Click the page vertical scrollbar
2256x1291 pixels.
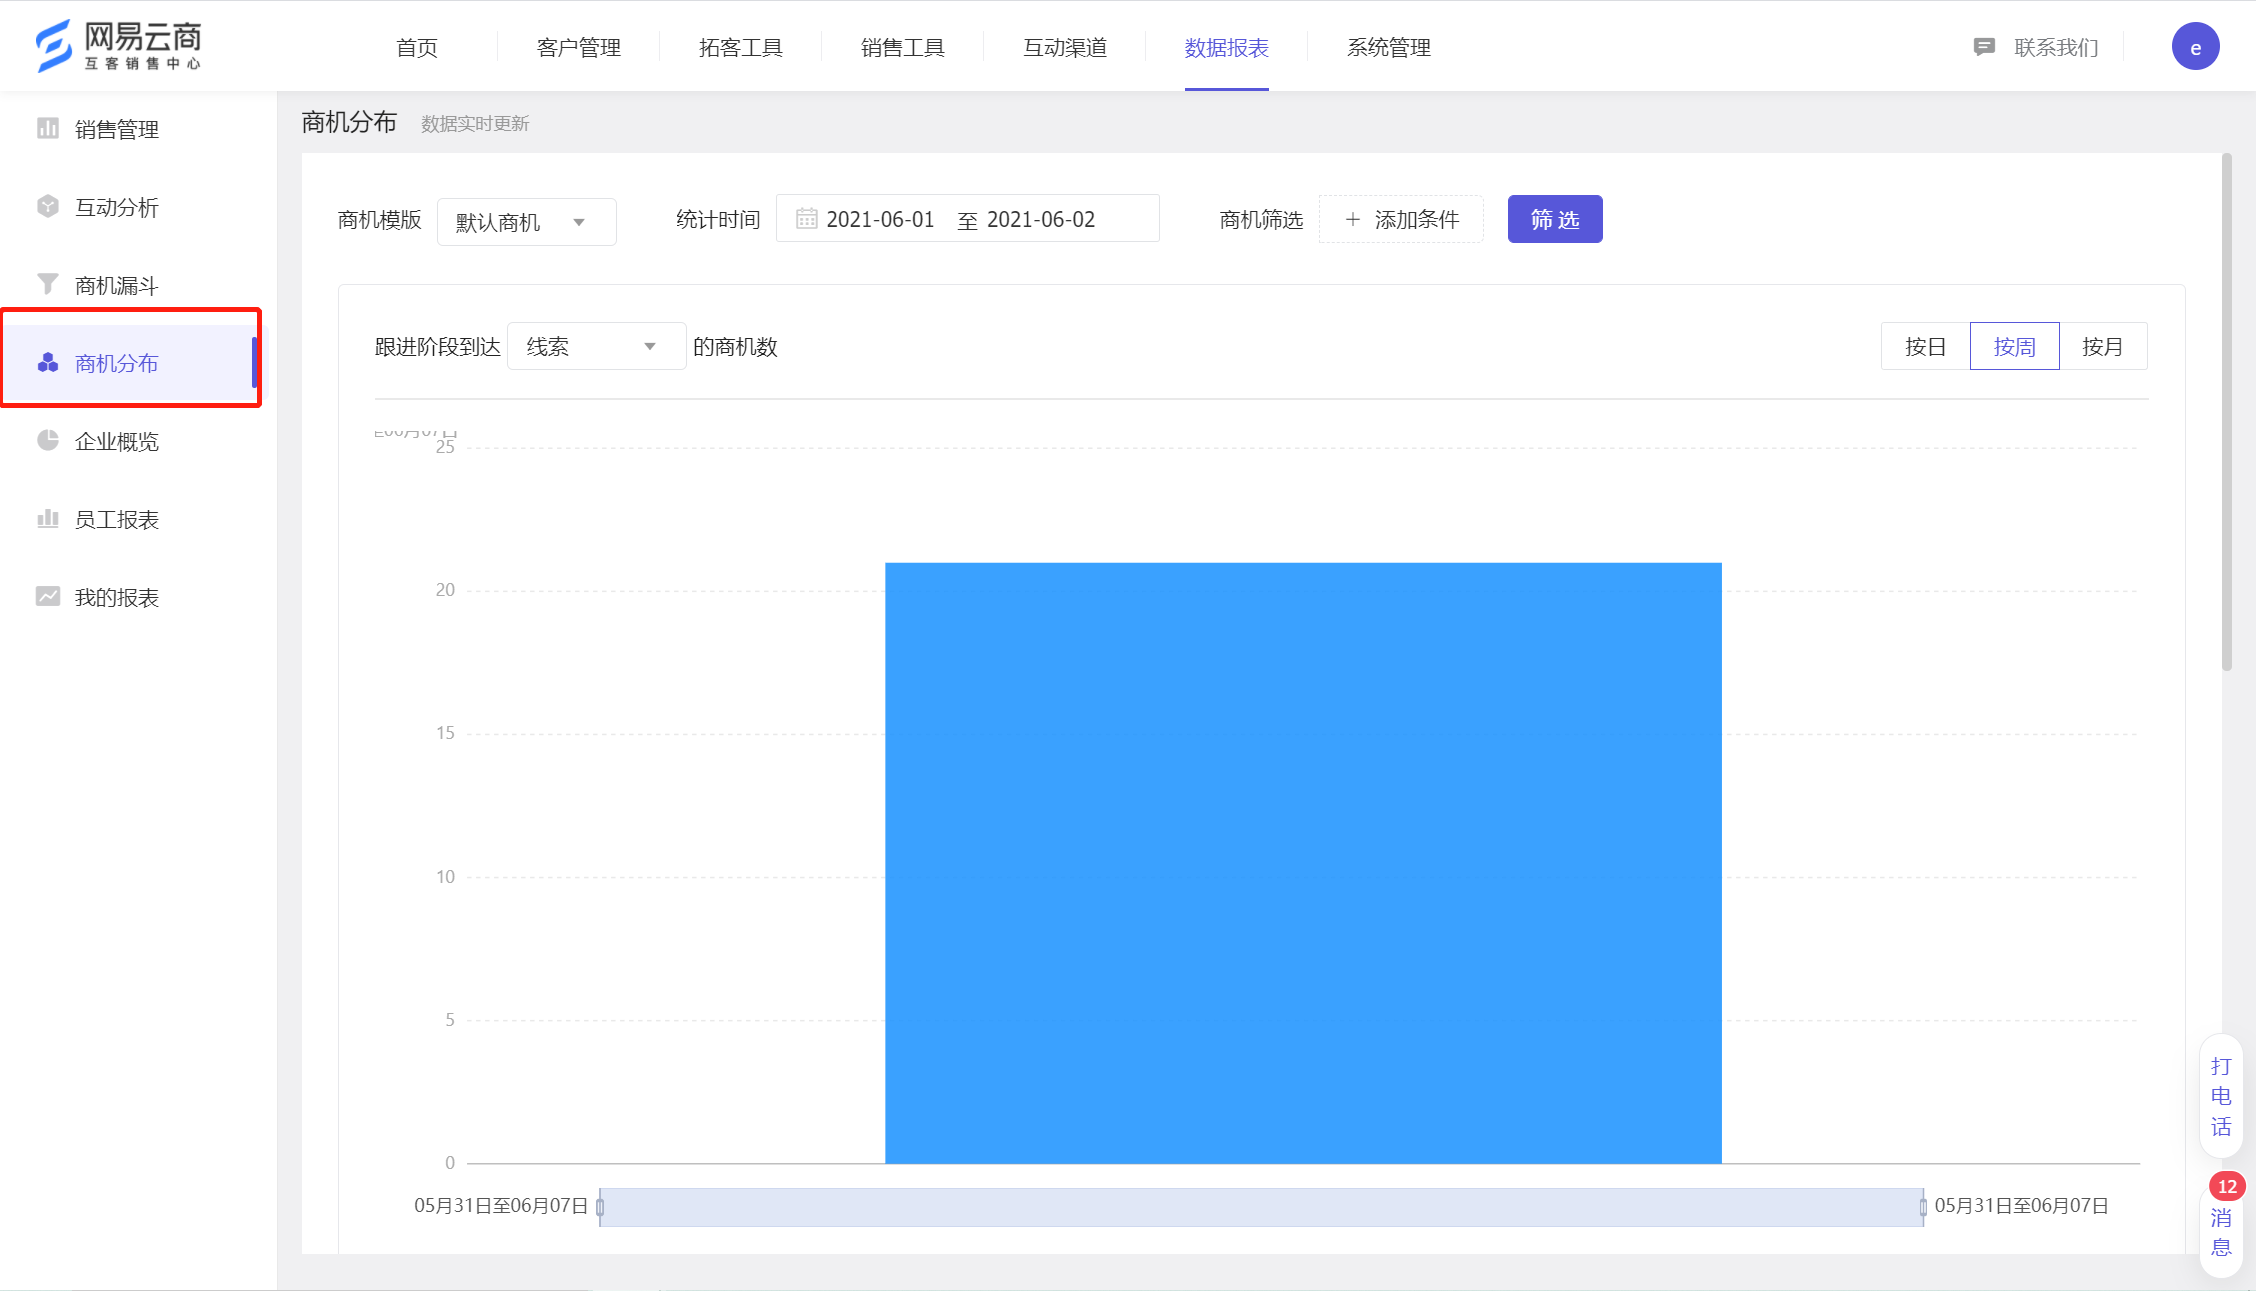[2227, 412]
